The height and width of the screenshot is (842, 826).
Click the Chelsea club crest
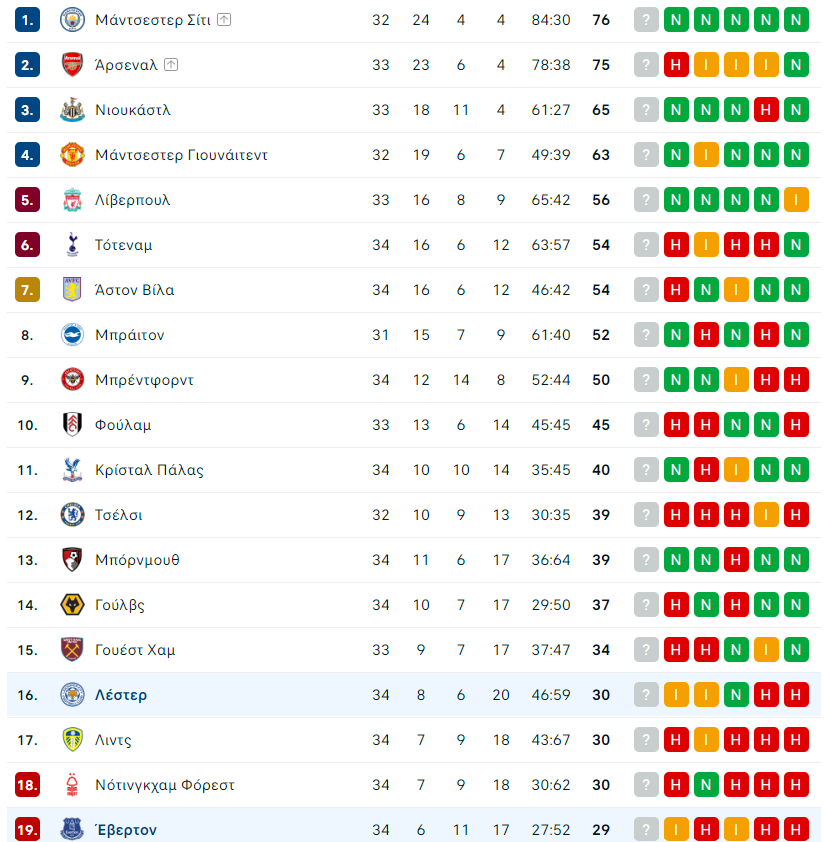72,515
